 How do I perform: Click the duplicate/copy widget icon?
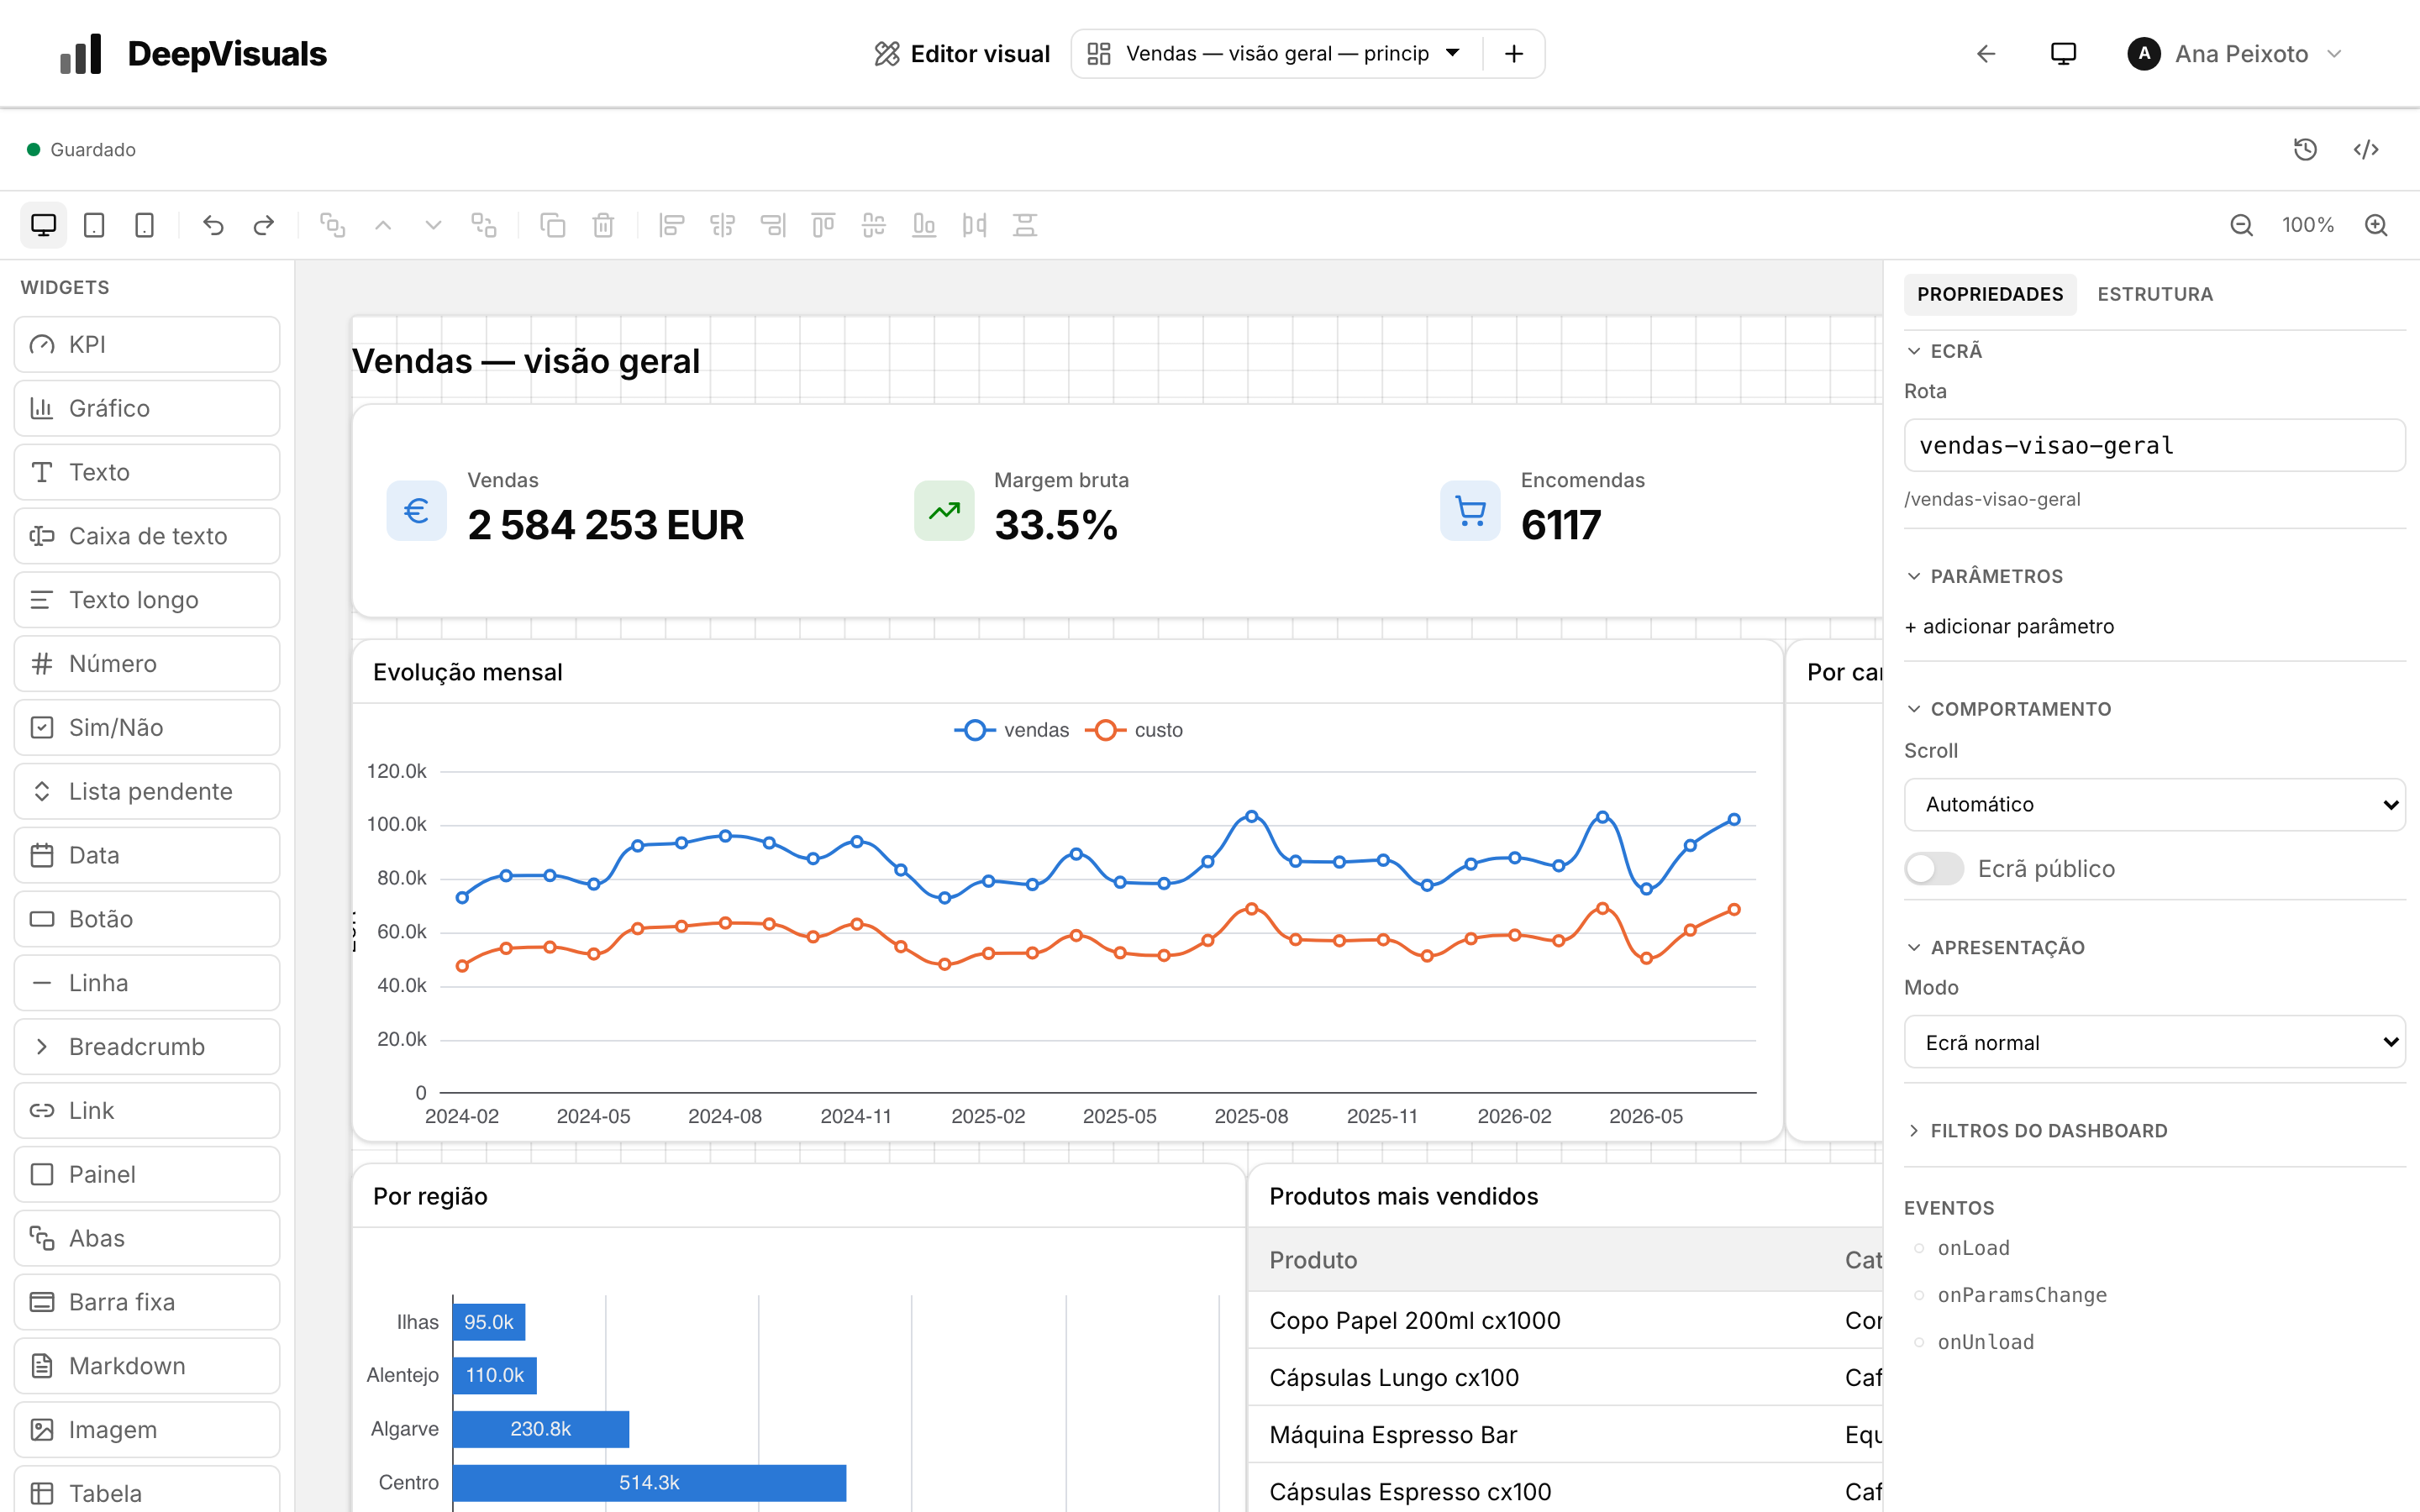[553, 225]
